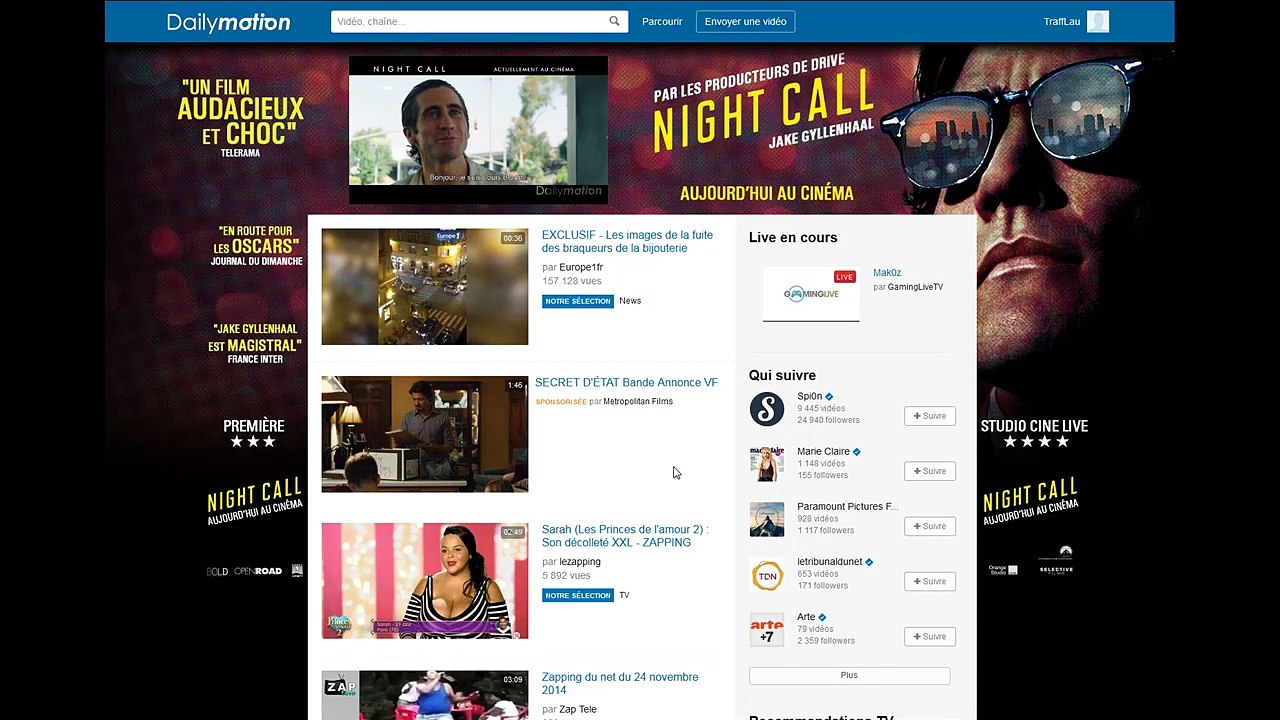The width and height of the screenshot is (1280, 720).
Task: Follow Paramount Pictures with Suivre button
Action: click(930, 526)
